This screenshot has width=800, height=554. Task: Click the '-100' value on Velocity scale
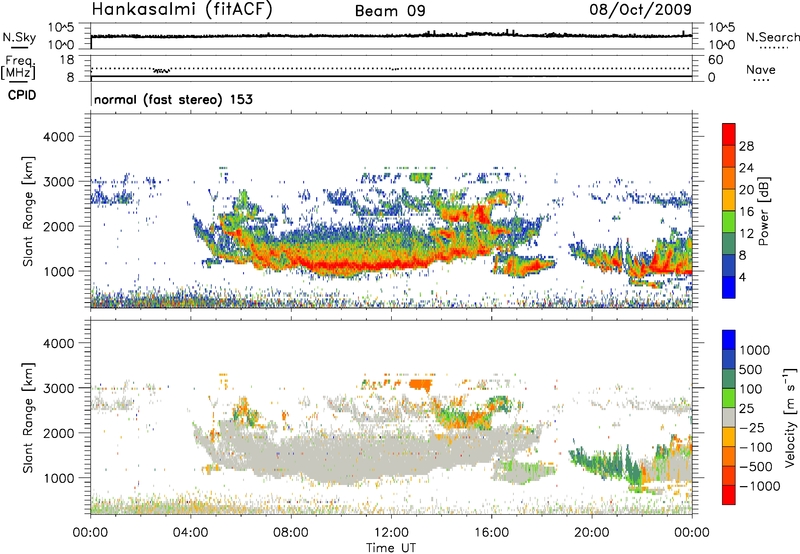click(756, 447)
